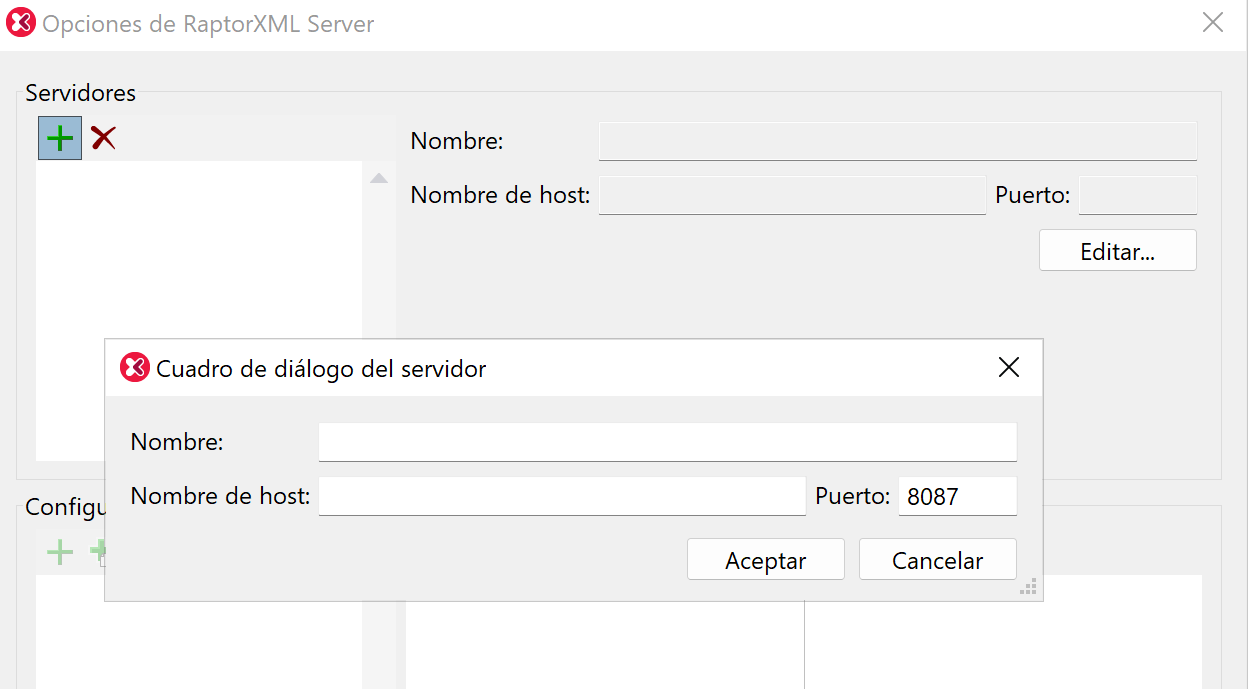Click the Nombre input field in the server dialog

[667, 441]
